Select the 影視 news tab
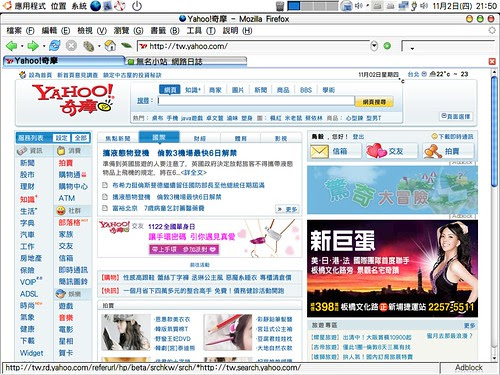The width and height of the screenshot is (500, 375). click(281, 138)
